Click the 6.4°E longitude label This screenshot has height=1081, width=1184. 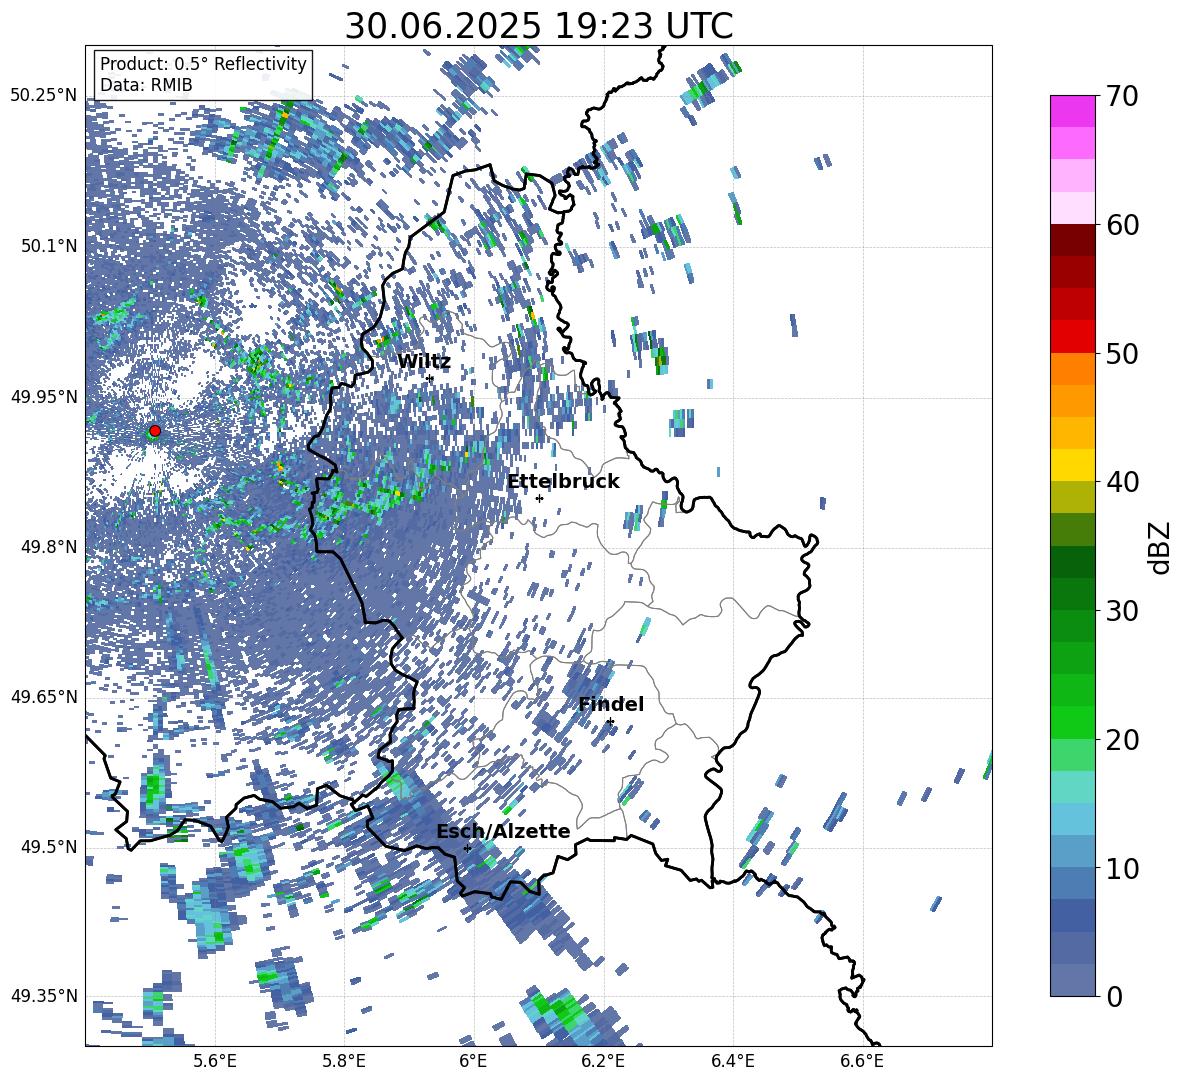click(x=733, y=1061)
